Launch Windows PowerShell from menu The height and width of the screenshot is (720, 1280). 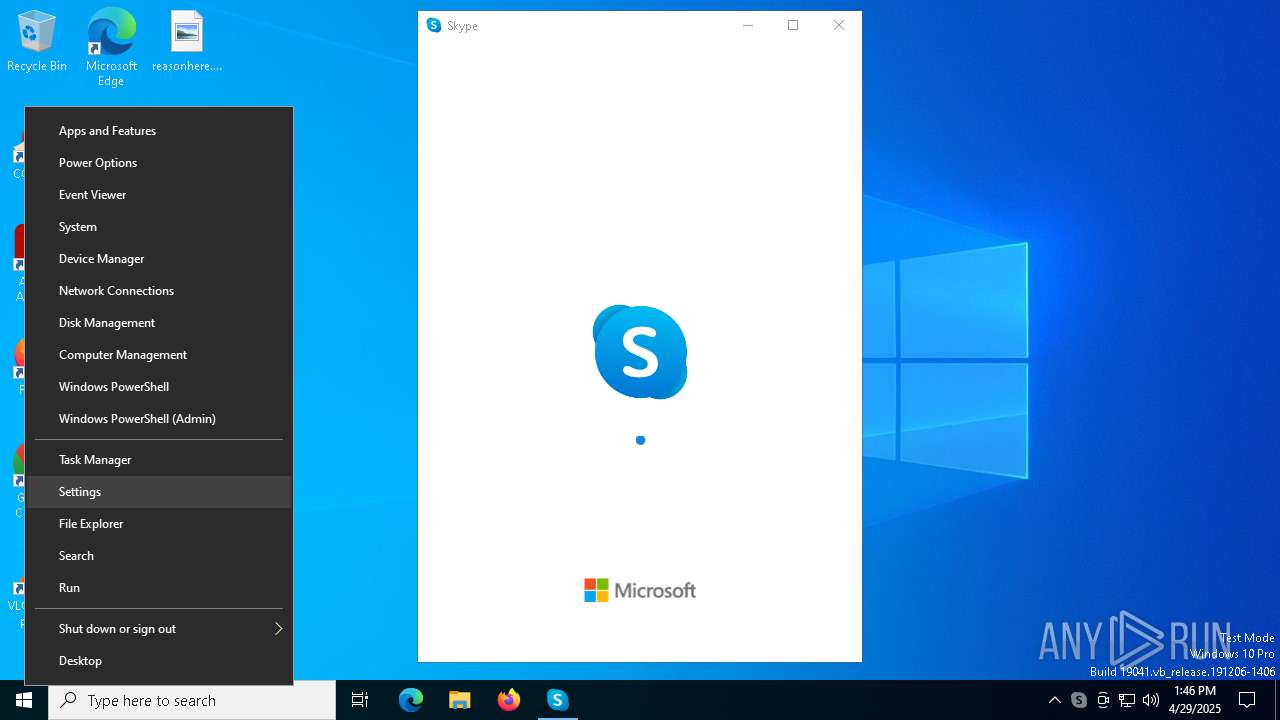[x=159, y=387]
